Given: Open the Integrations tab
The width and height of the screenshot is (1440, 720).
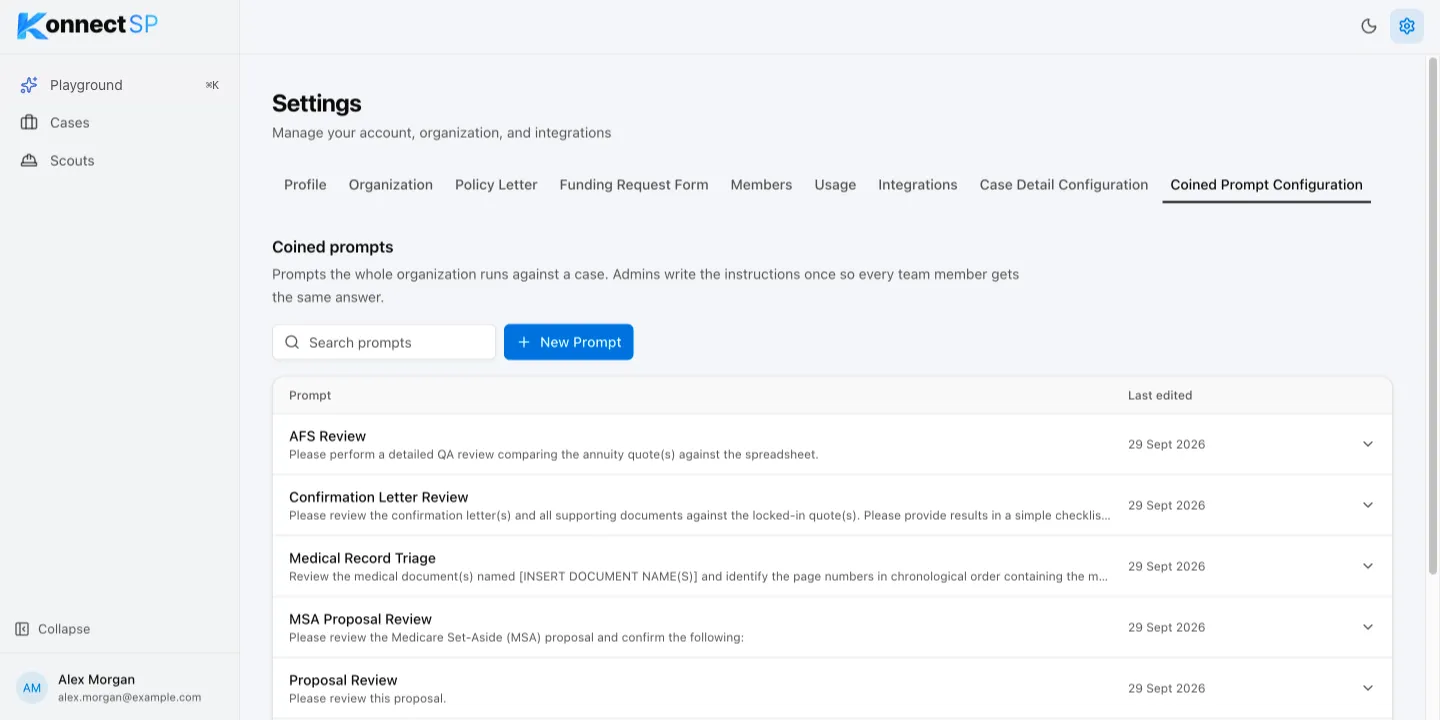Looking at the screenshot, I should (x=918, y=185).
